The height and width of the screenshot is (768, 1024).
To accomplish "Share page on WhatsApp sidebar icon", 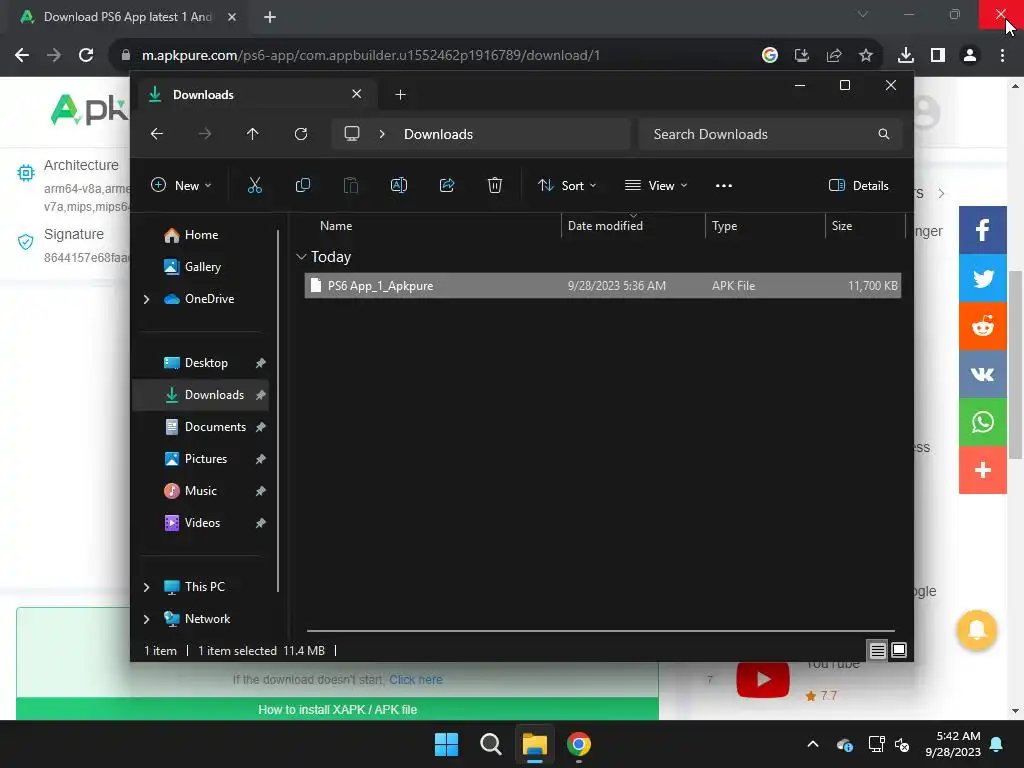I will (x=983, y=422).
